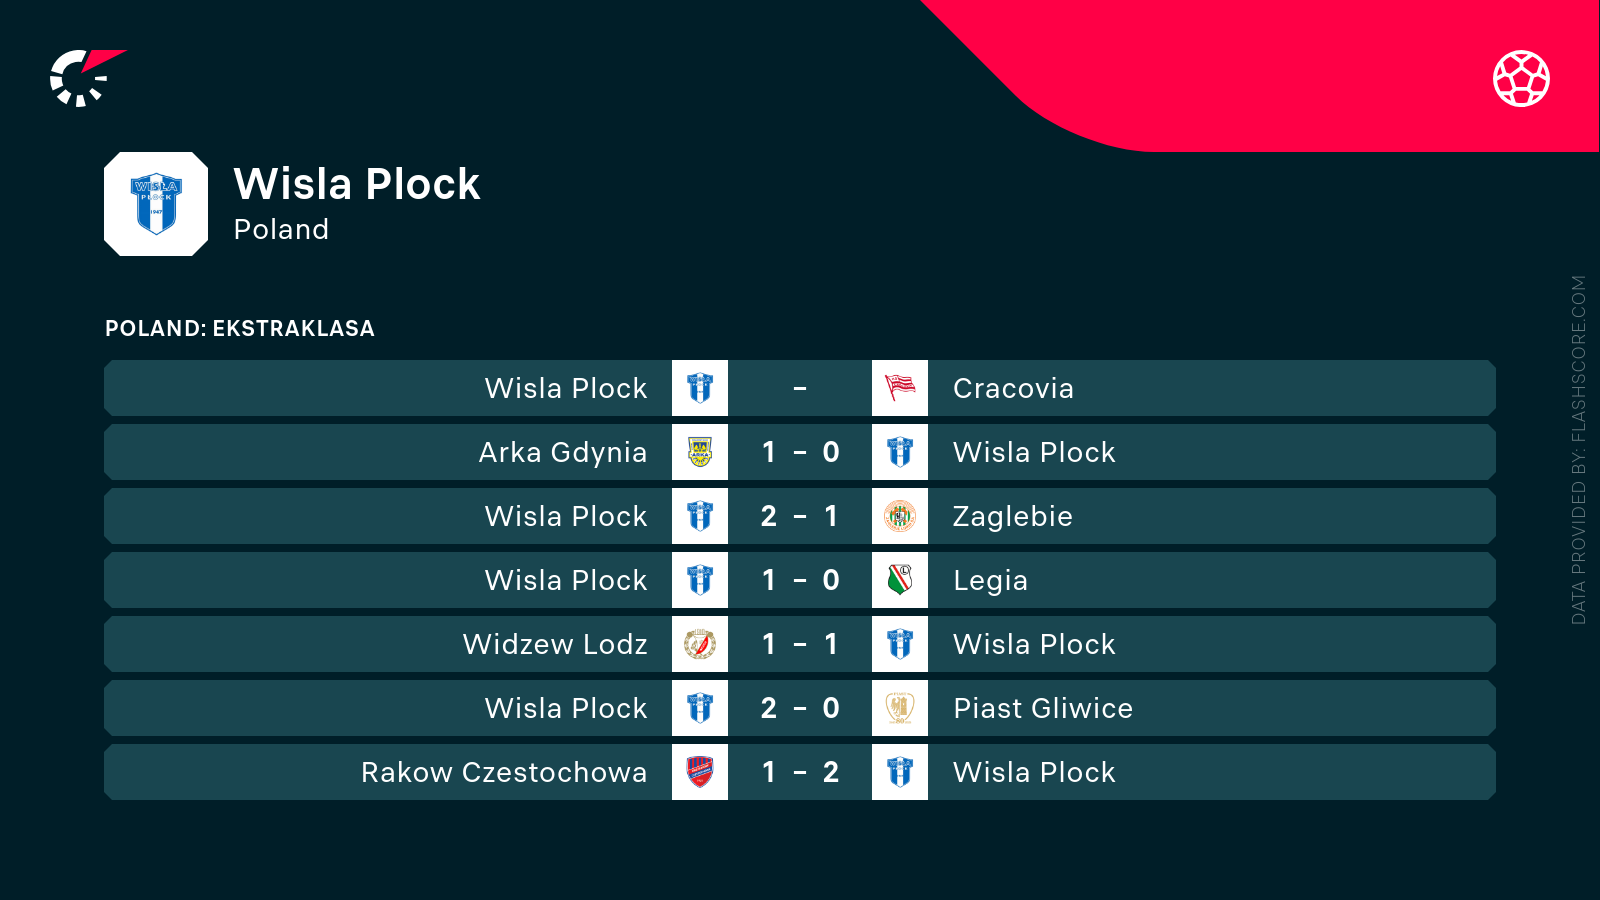This screenshot has width=1600, height=900.
Task: Click the Legia team crest
Action: pos(900,580)
